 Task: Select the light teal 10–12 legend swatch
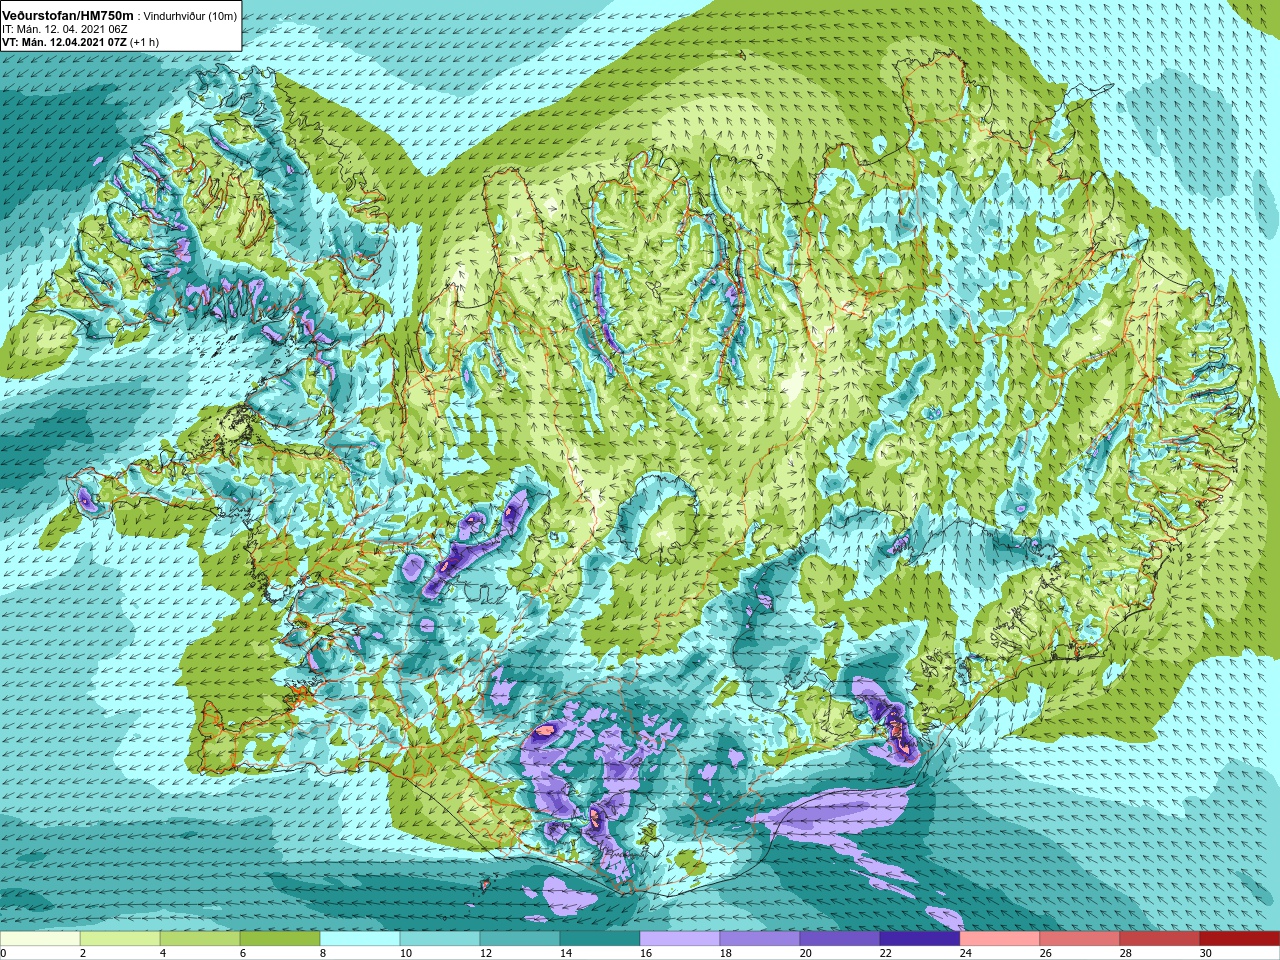(440, 939)
